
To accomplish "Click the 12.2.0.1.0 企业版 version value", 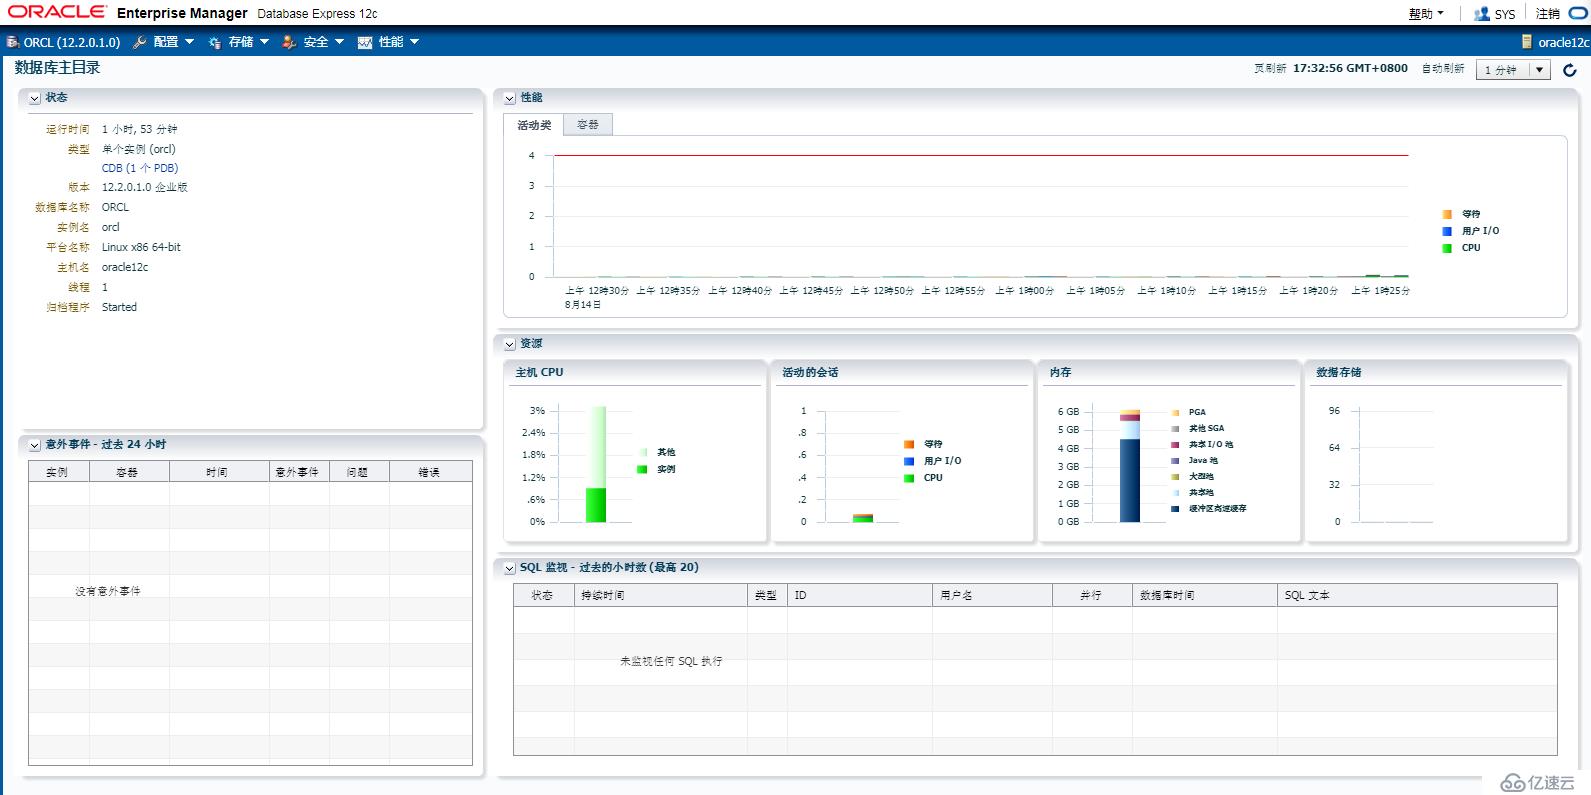I will tap(145, 187).
